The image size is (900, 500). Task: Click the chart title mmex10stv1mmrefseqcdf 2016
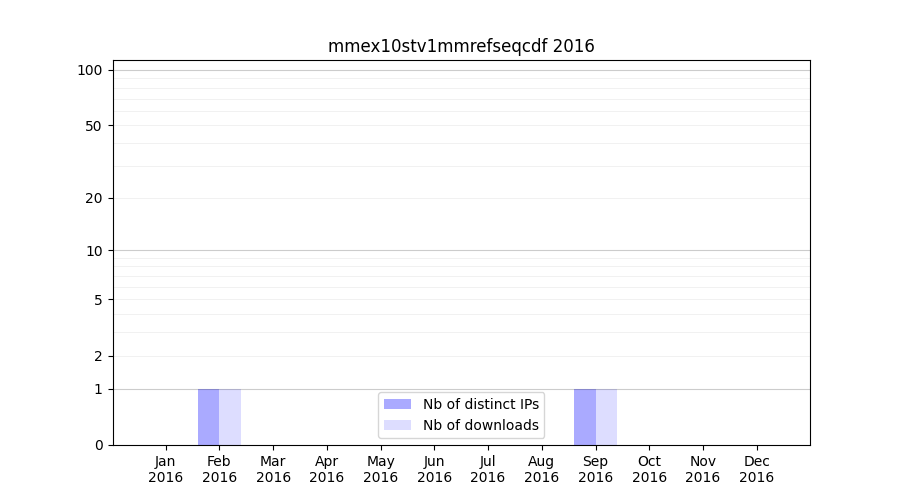tap(461, 46)
